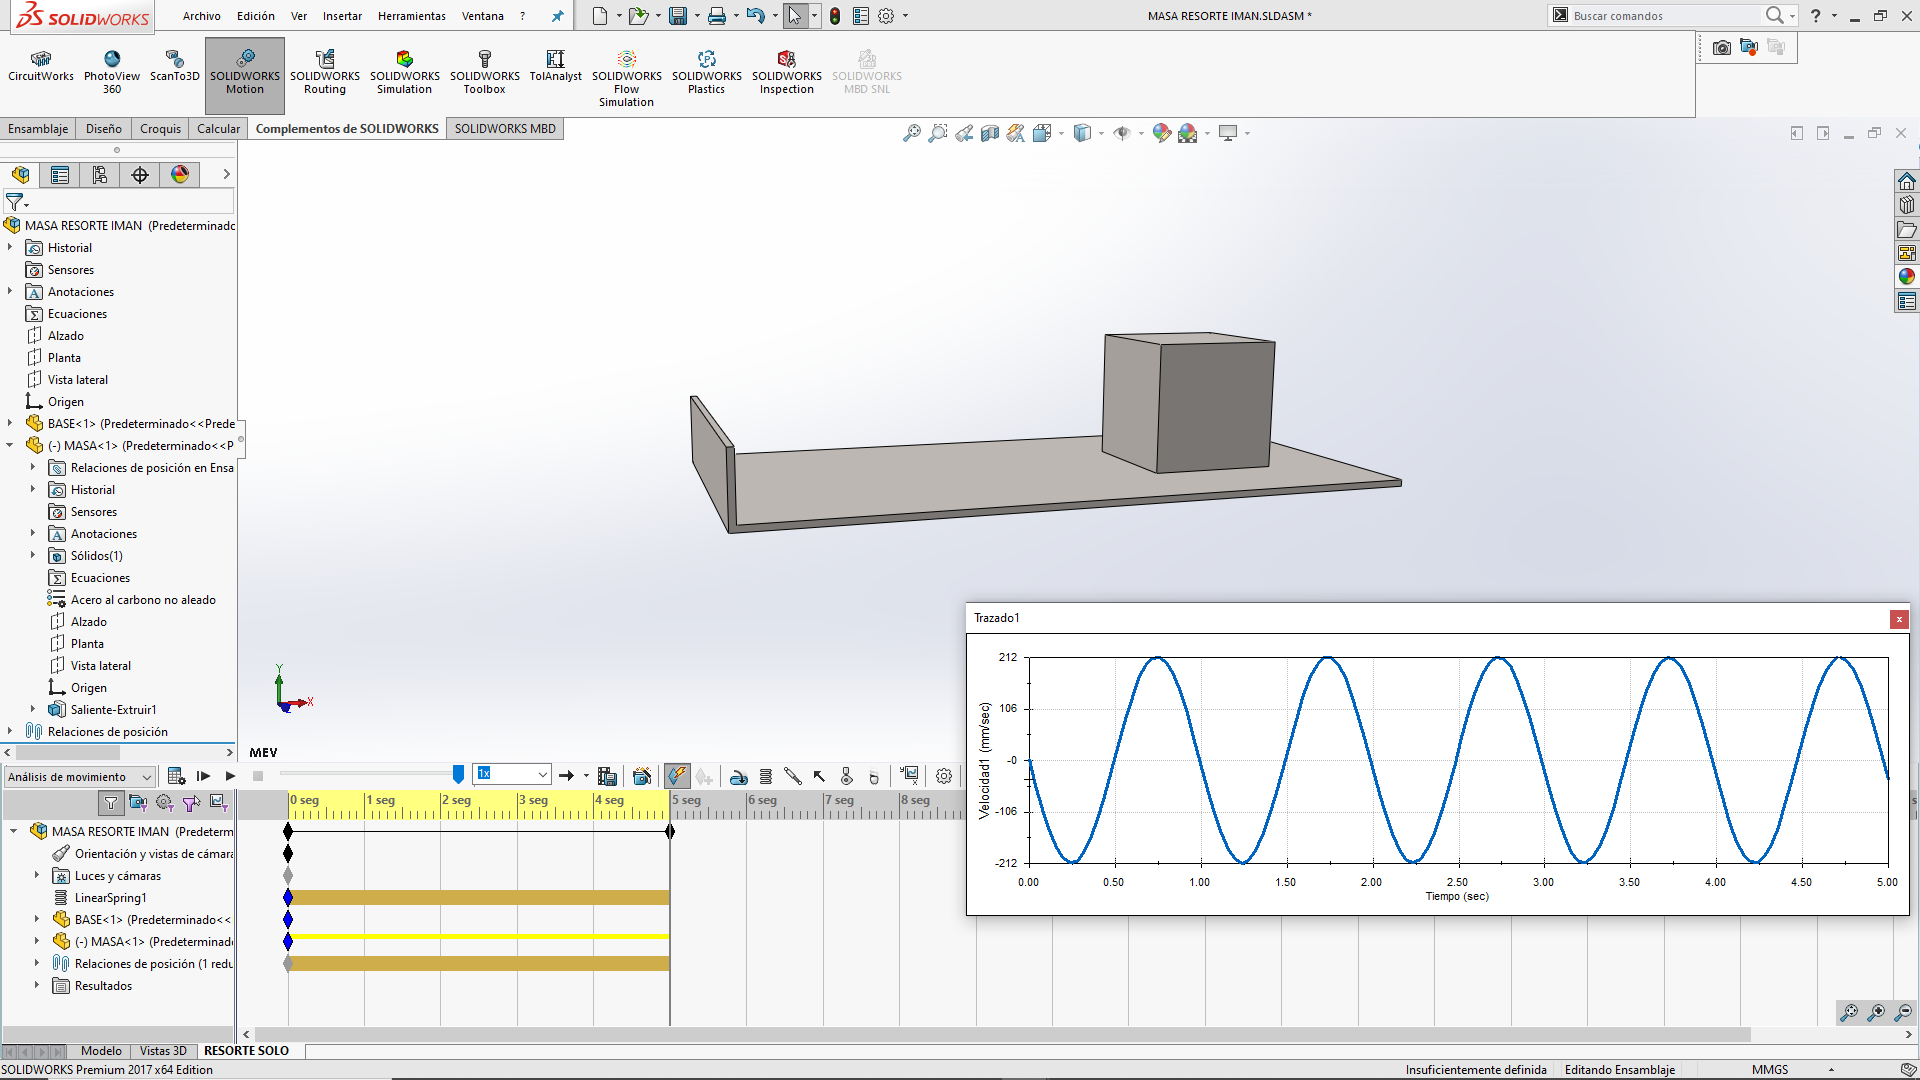Toggle the timeline filter button

click(x=111, y=802)
